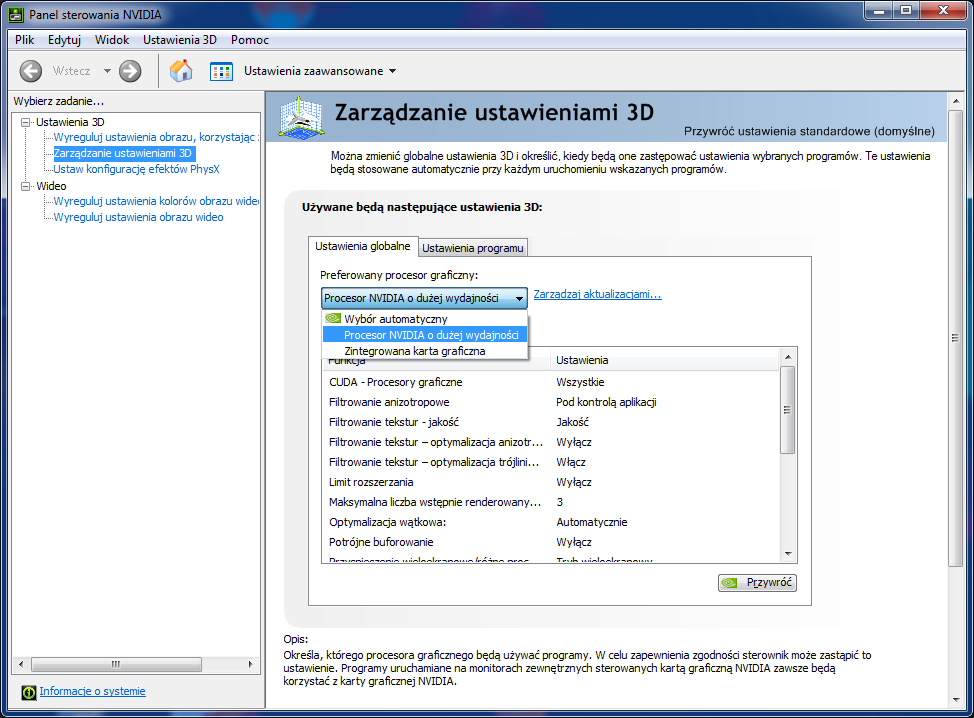Select Ustaw konfigurację efektów PhysX
The image size is (974, 718).
pos(136,169)
